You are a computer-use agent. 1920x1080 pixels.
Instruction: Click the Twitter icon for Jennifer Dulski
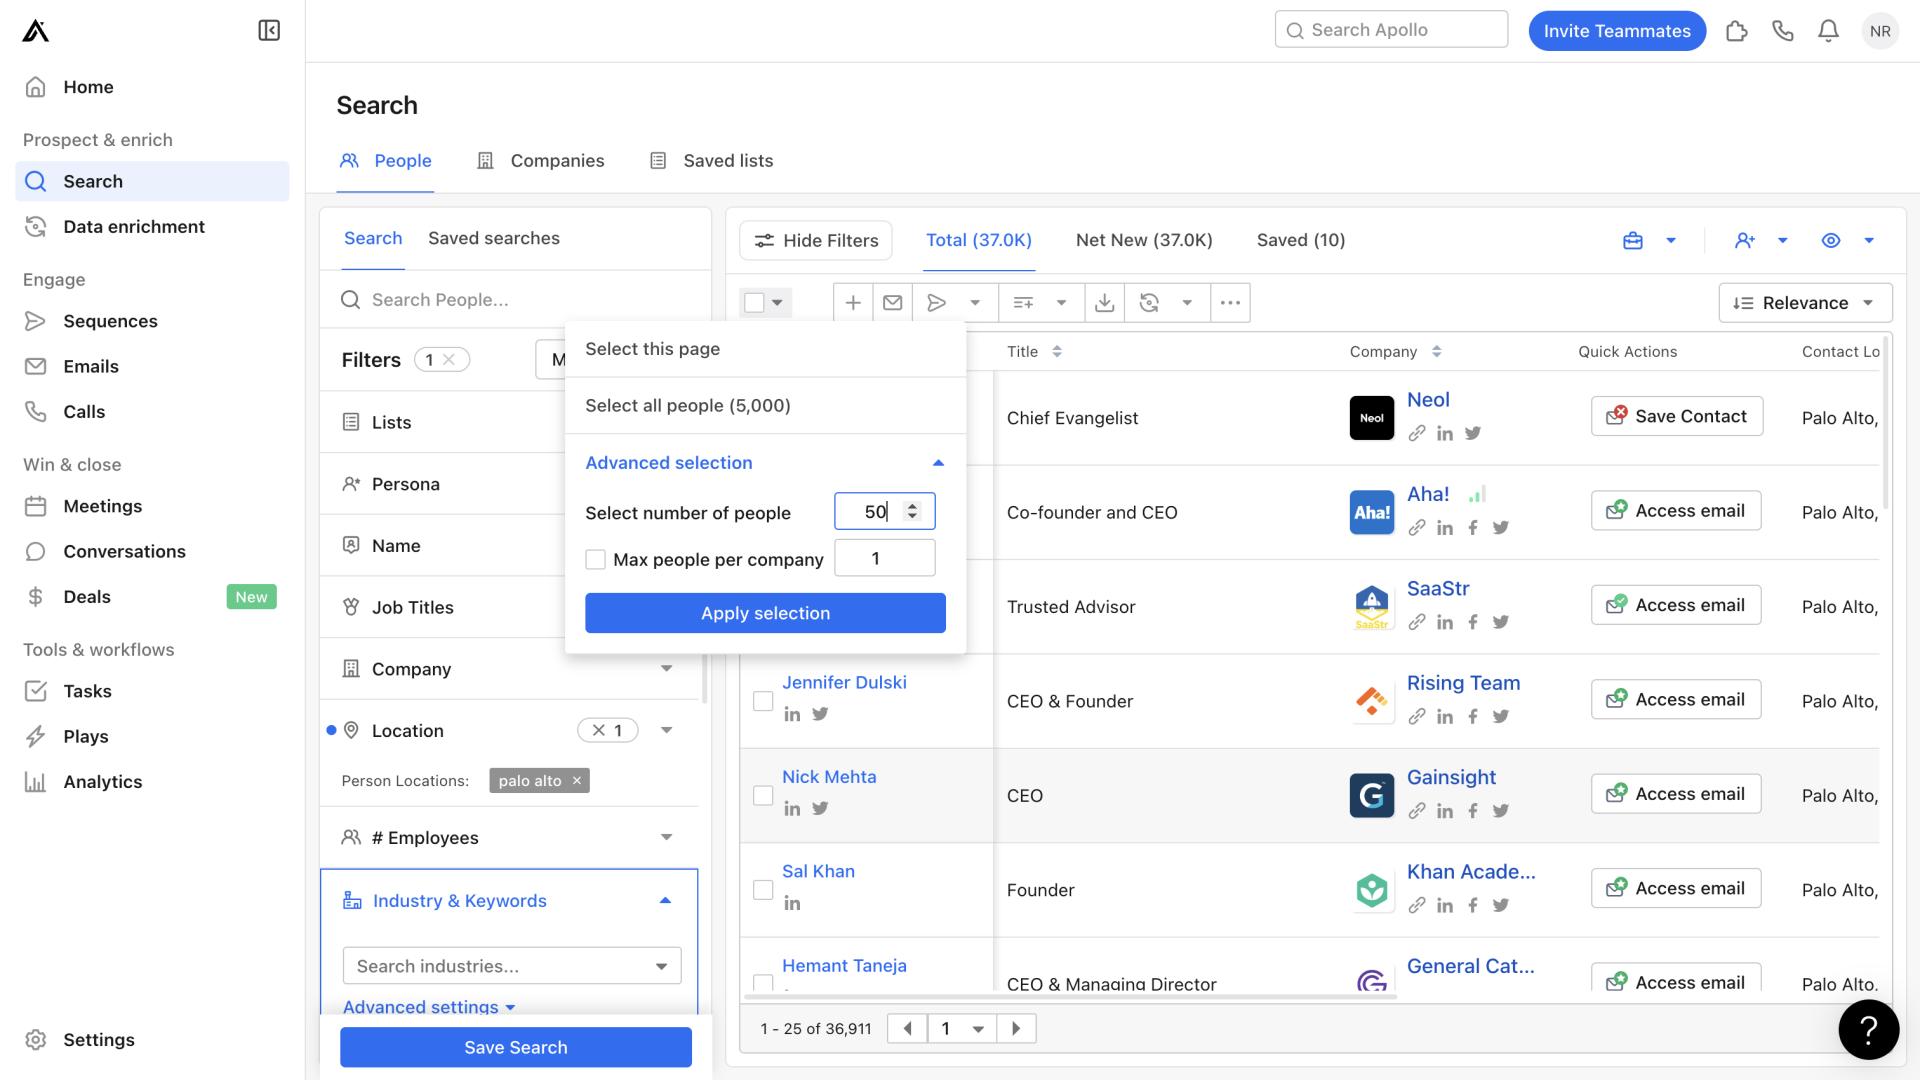819,715
